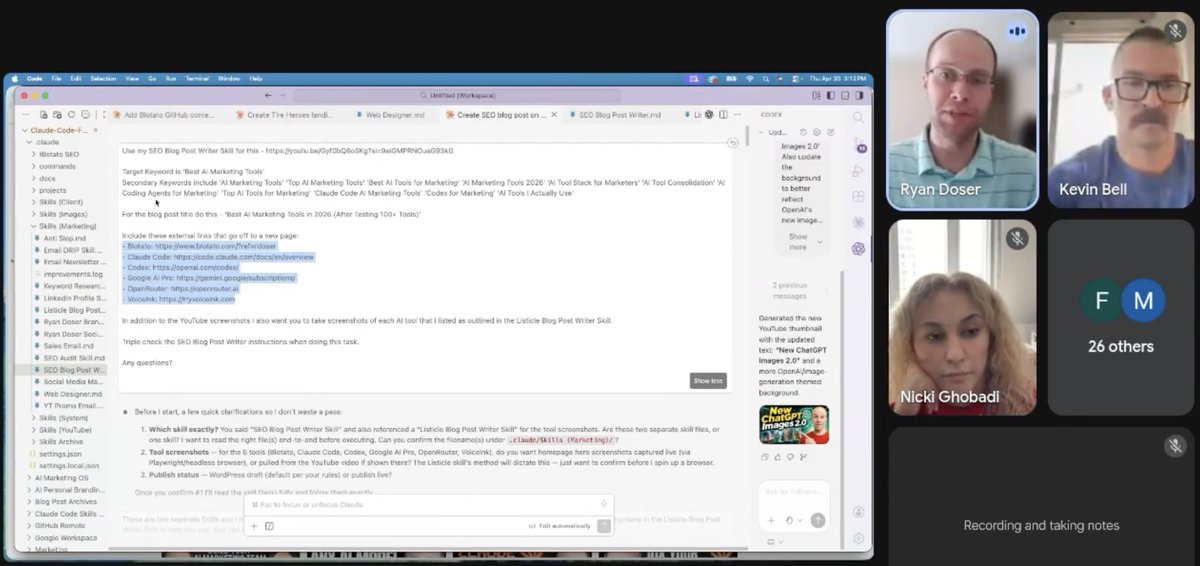The height and width of the screenshot is (566, 1200).
Task: Click the Apple menu icon
Action: point(15,78)
